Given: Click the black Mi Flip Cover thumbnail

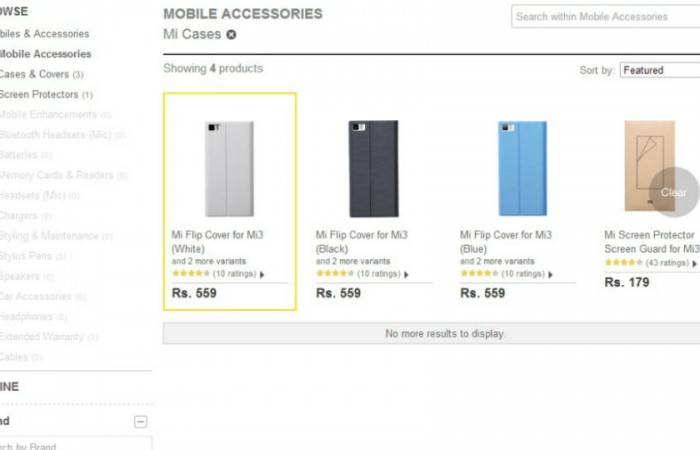Looking at the screenshot, I should point(373,167).
